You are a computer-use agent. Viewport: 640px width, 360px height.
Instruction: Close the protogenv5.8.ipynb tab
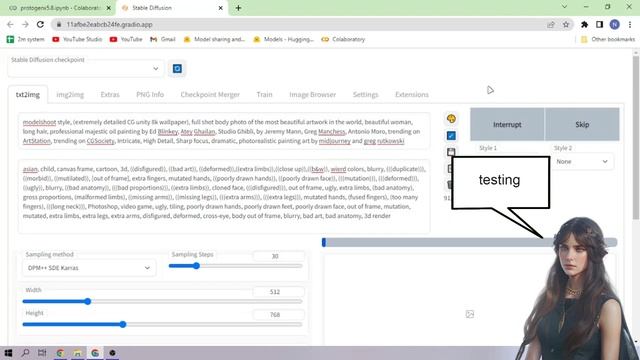coord(109,8)
